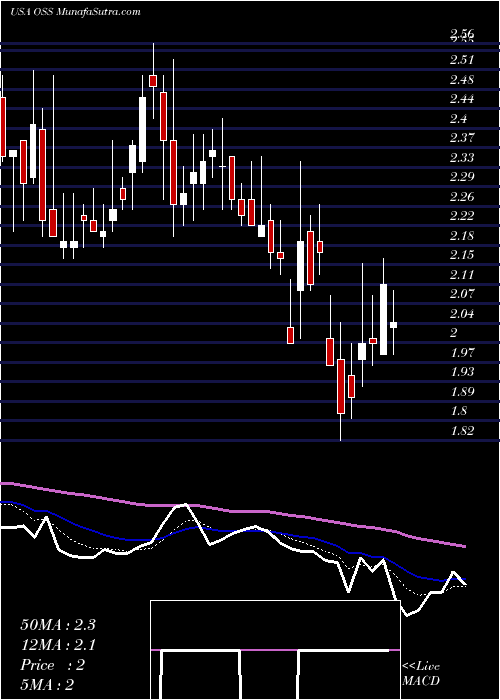Click the last white candlestick on the right
Image resolution: width=500 pixels, height=700 pixels.
(393, 325)
